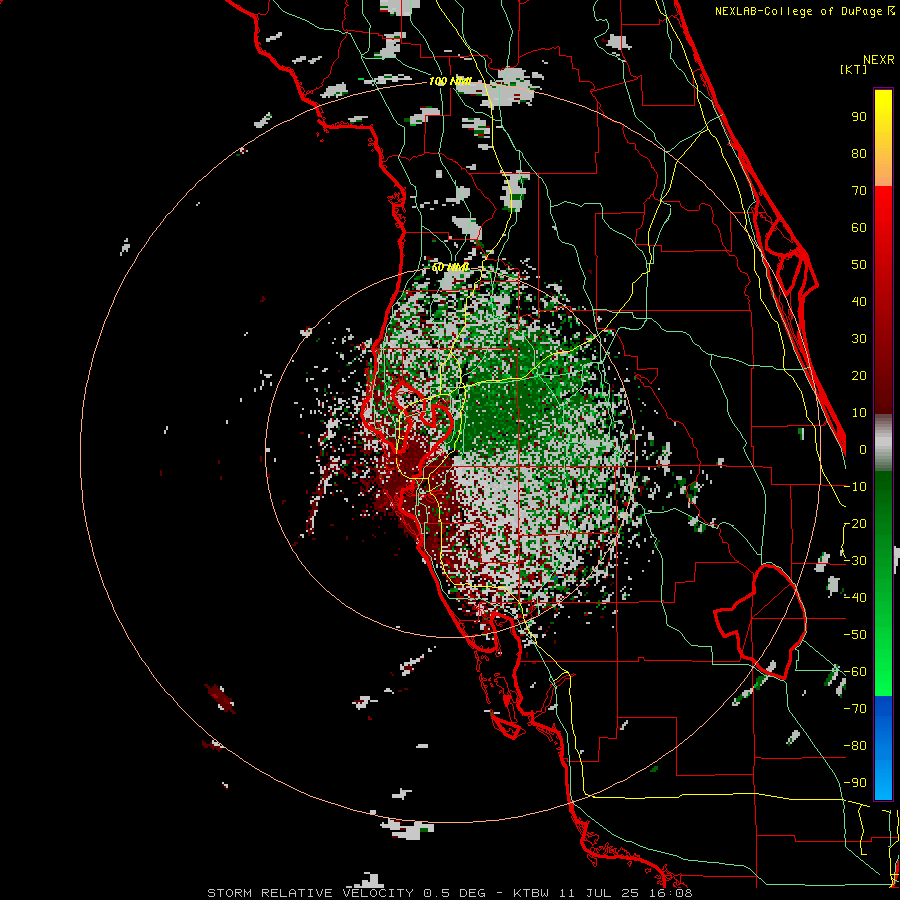Click the 70 value on the velocity scale

click(x=859, y=191)
